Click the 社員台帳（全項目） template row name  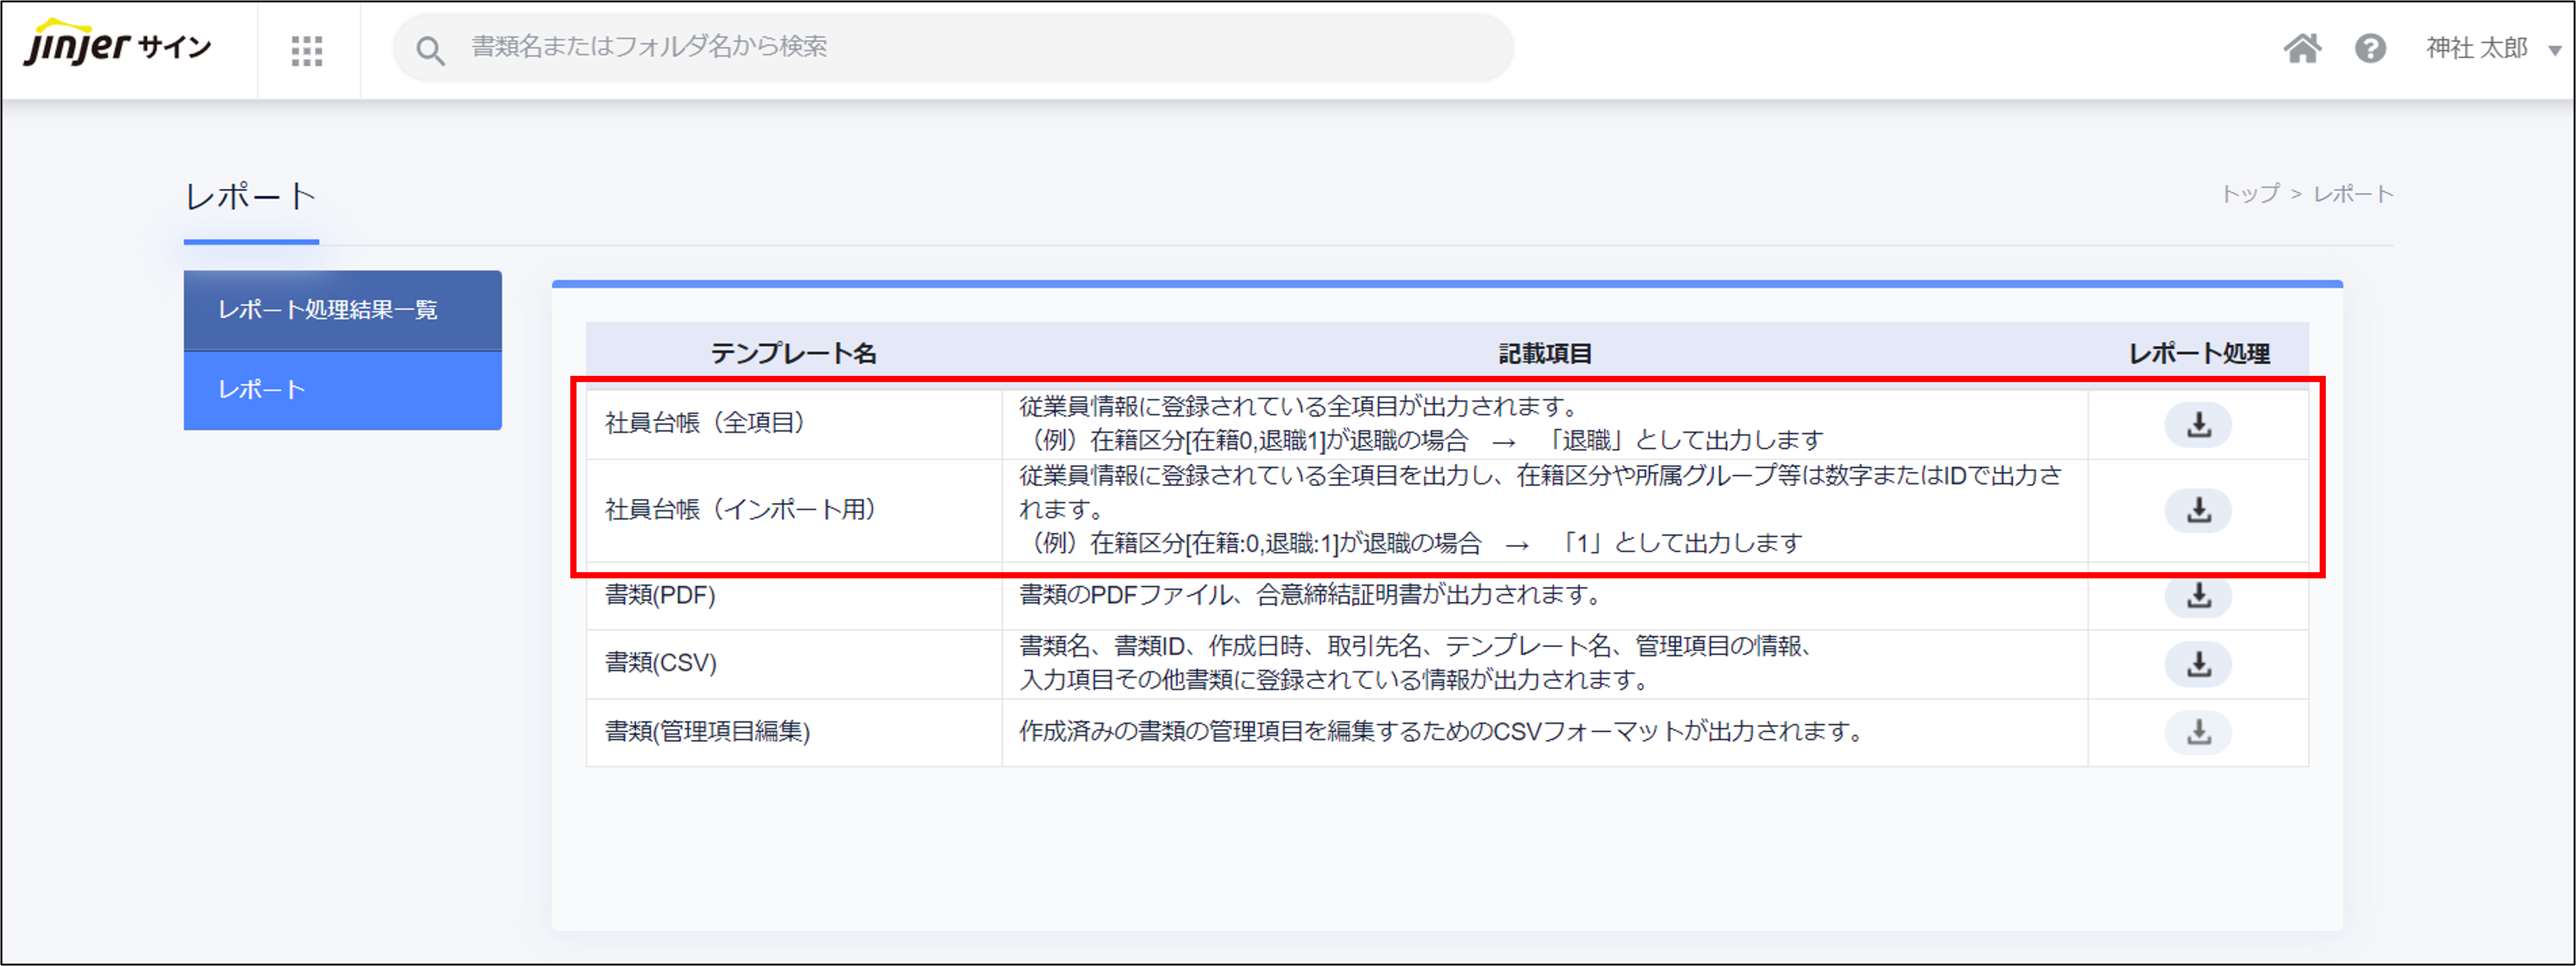coord(705,423)
